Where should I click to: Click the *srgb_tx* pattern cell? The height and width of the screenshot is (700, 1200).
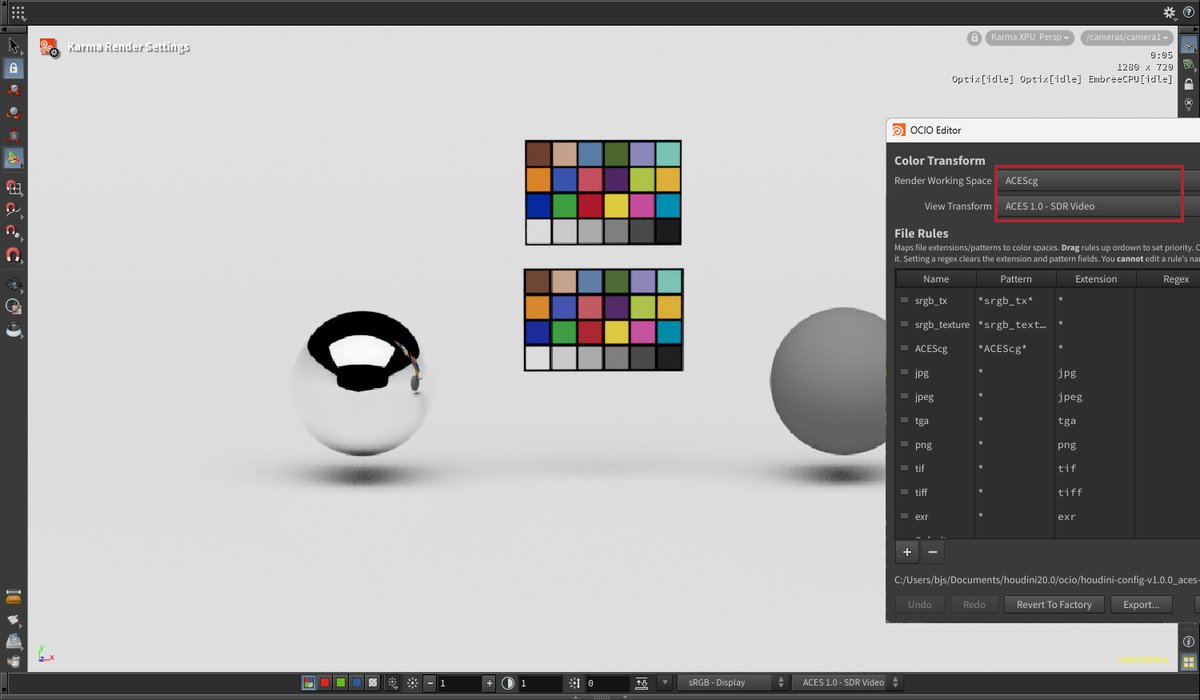(x=1015, y=300)
